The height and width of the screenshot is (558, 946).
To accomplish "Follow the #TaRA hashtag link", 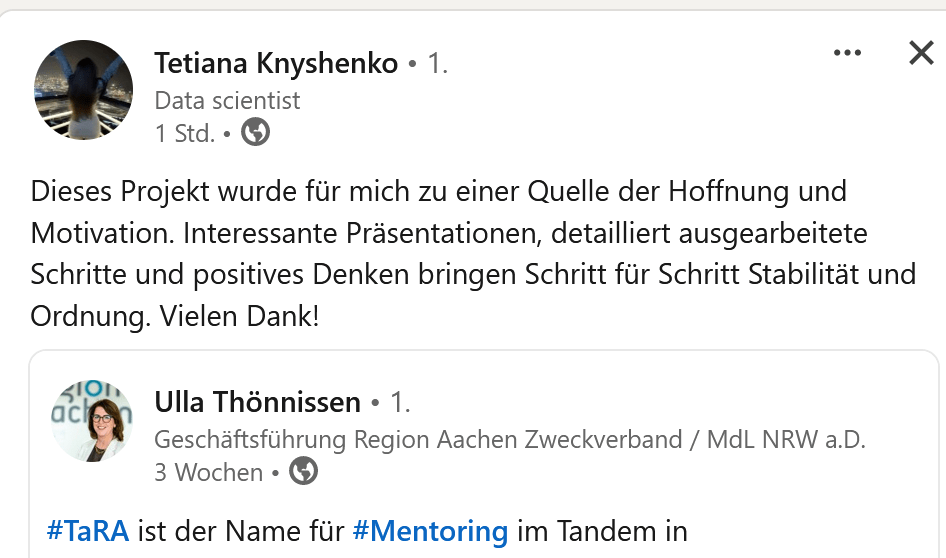I will click(88, 531).
